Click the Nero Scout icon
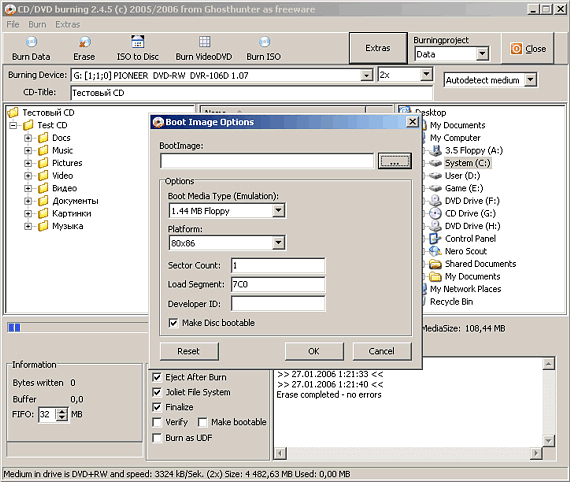This screenshot has width=570, height=482. click(x=435, y=251)
